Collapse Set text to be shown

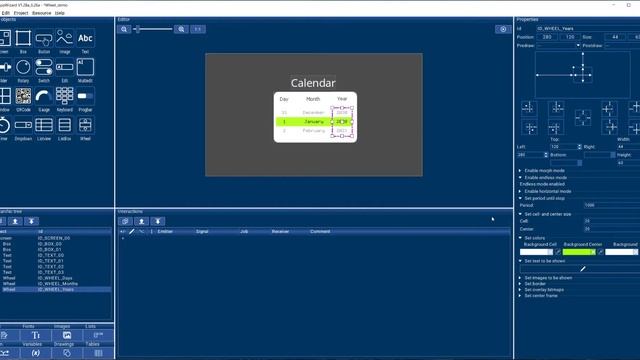[x=520, y=261]
